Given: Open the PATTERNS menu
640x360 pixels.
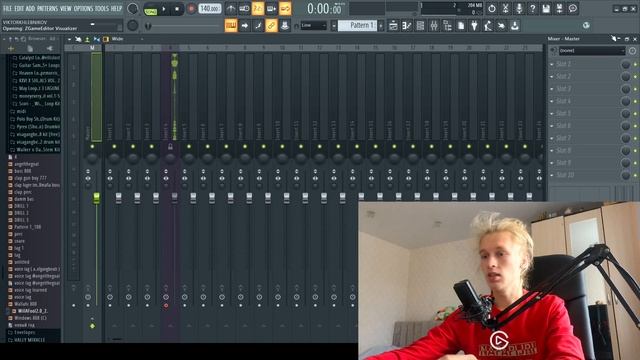Looking at the screenshot, I should [47, 9].
